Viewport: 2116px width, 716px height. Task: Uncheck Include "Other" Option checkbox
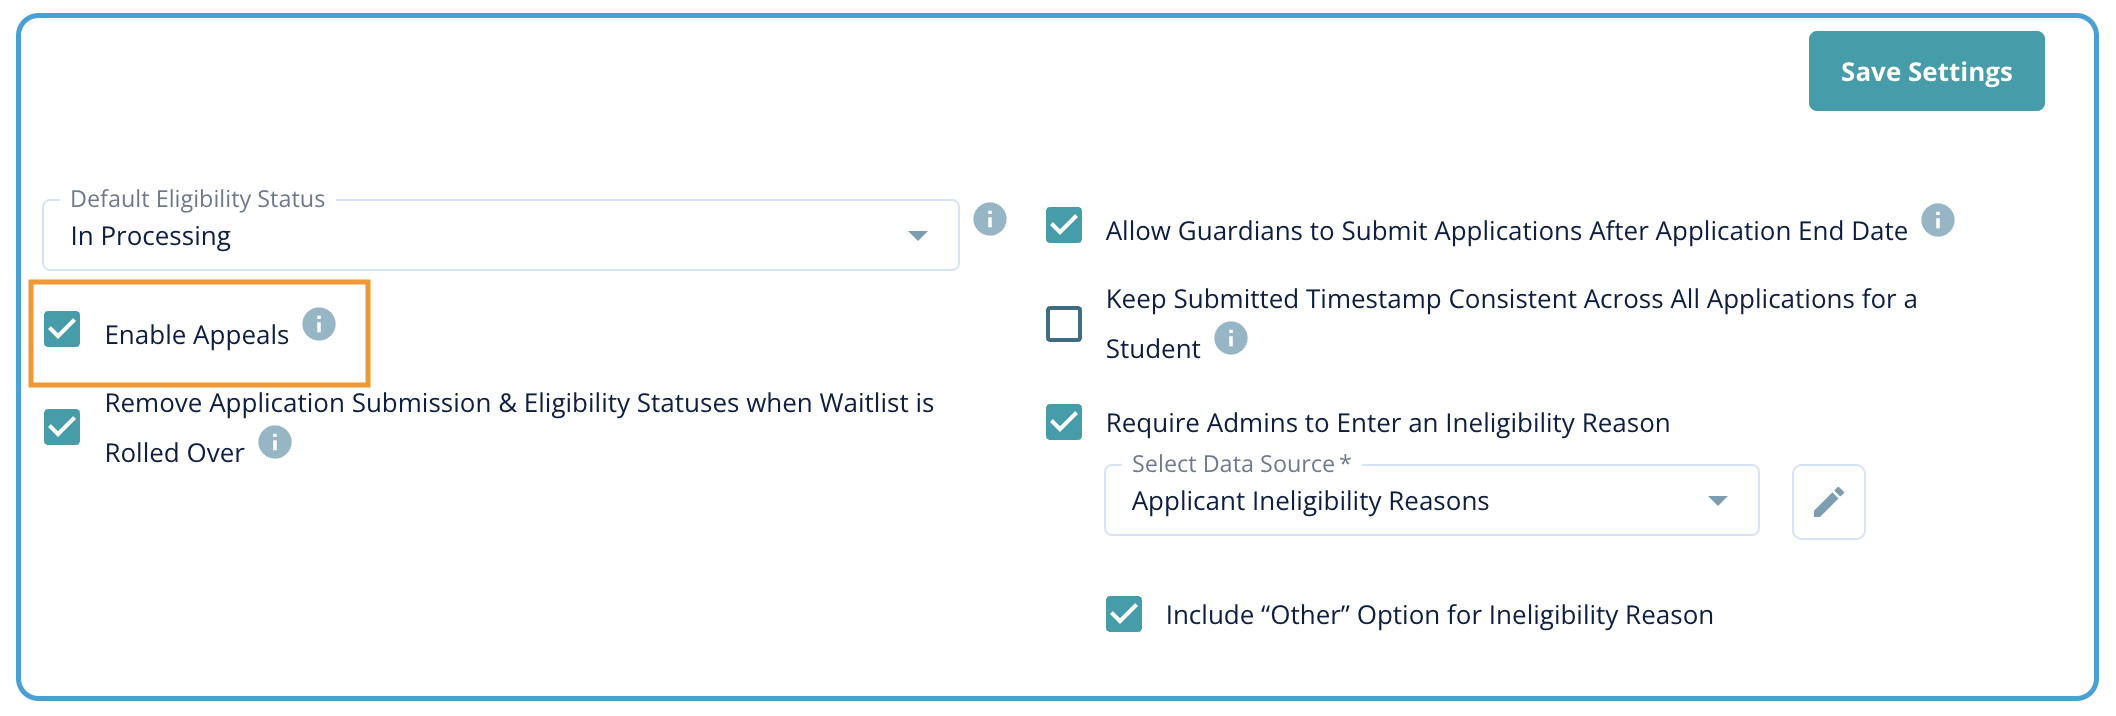point(1124,614)
